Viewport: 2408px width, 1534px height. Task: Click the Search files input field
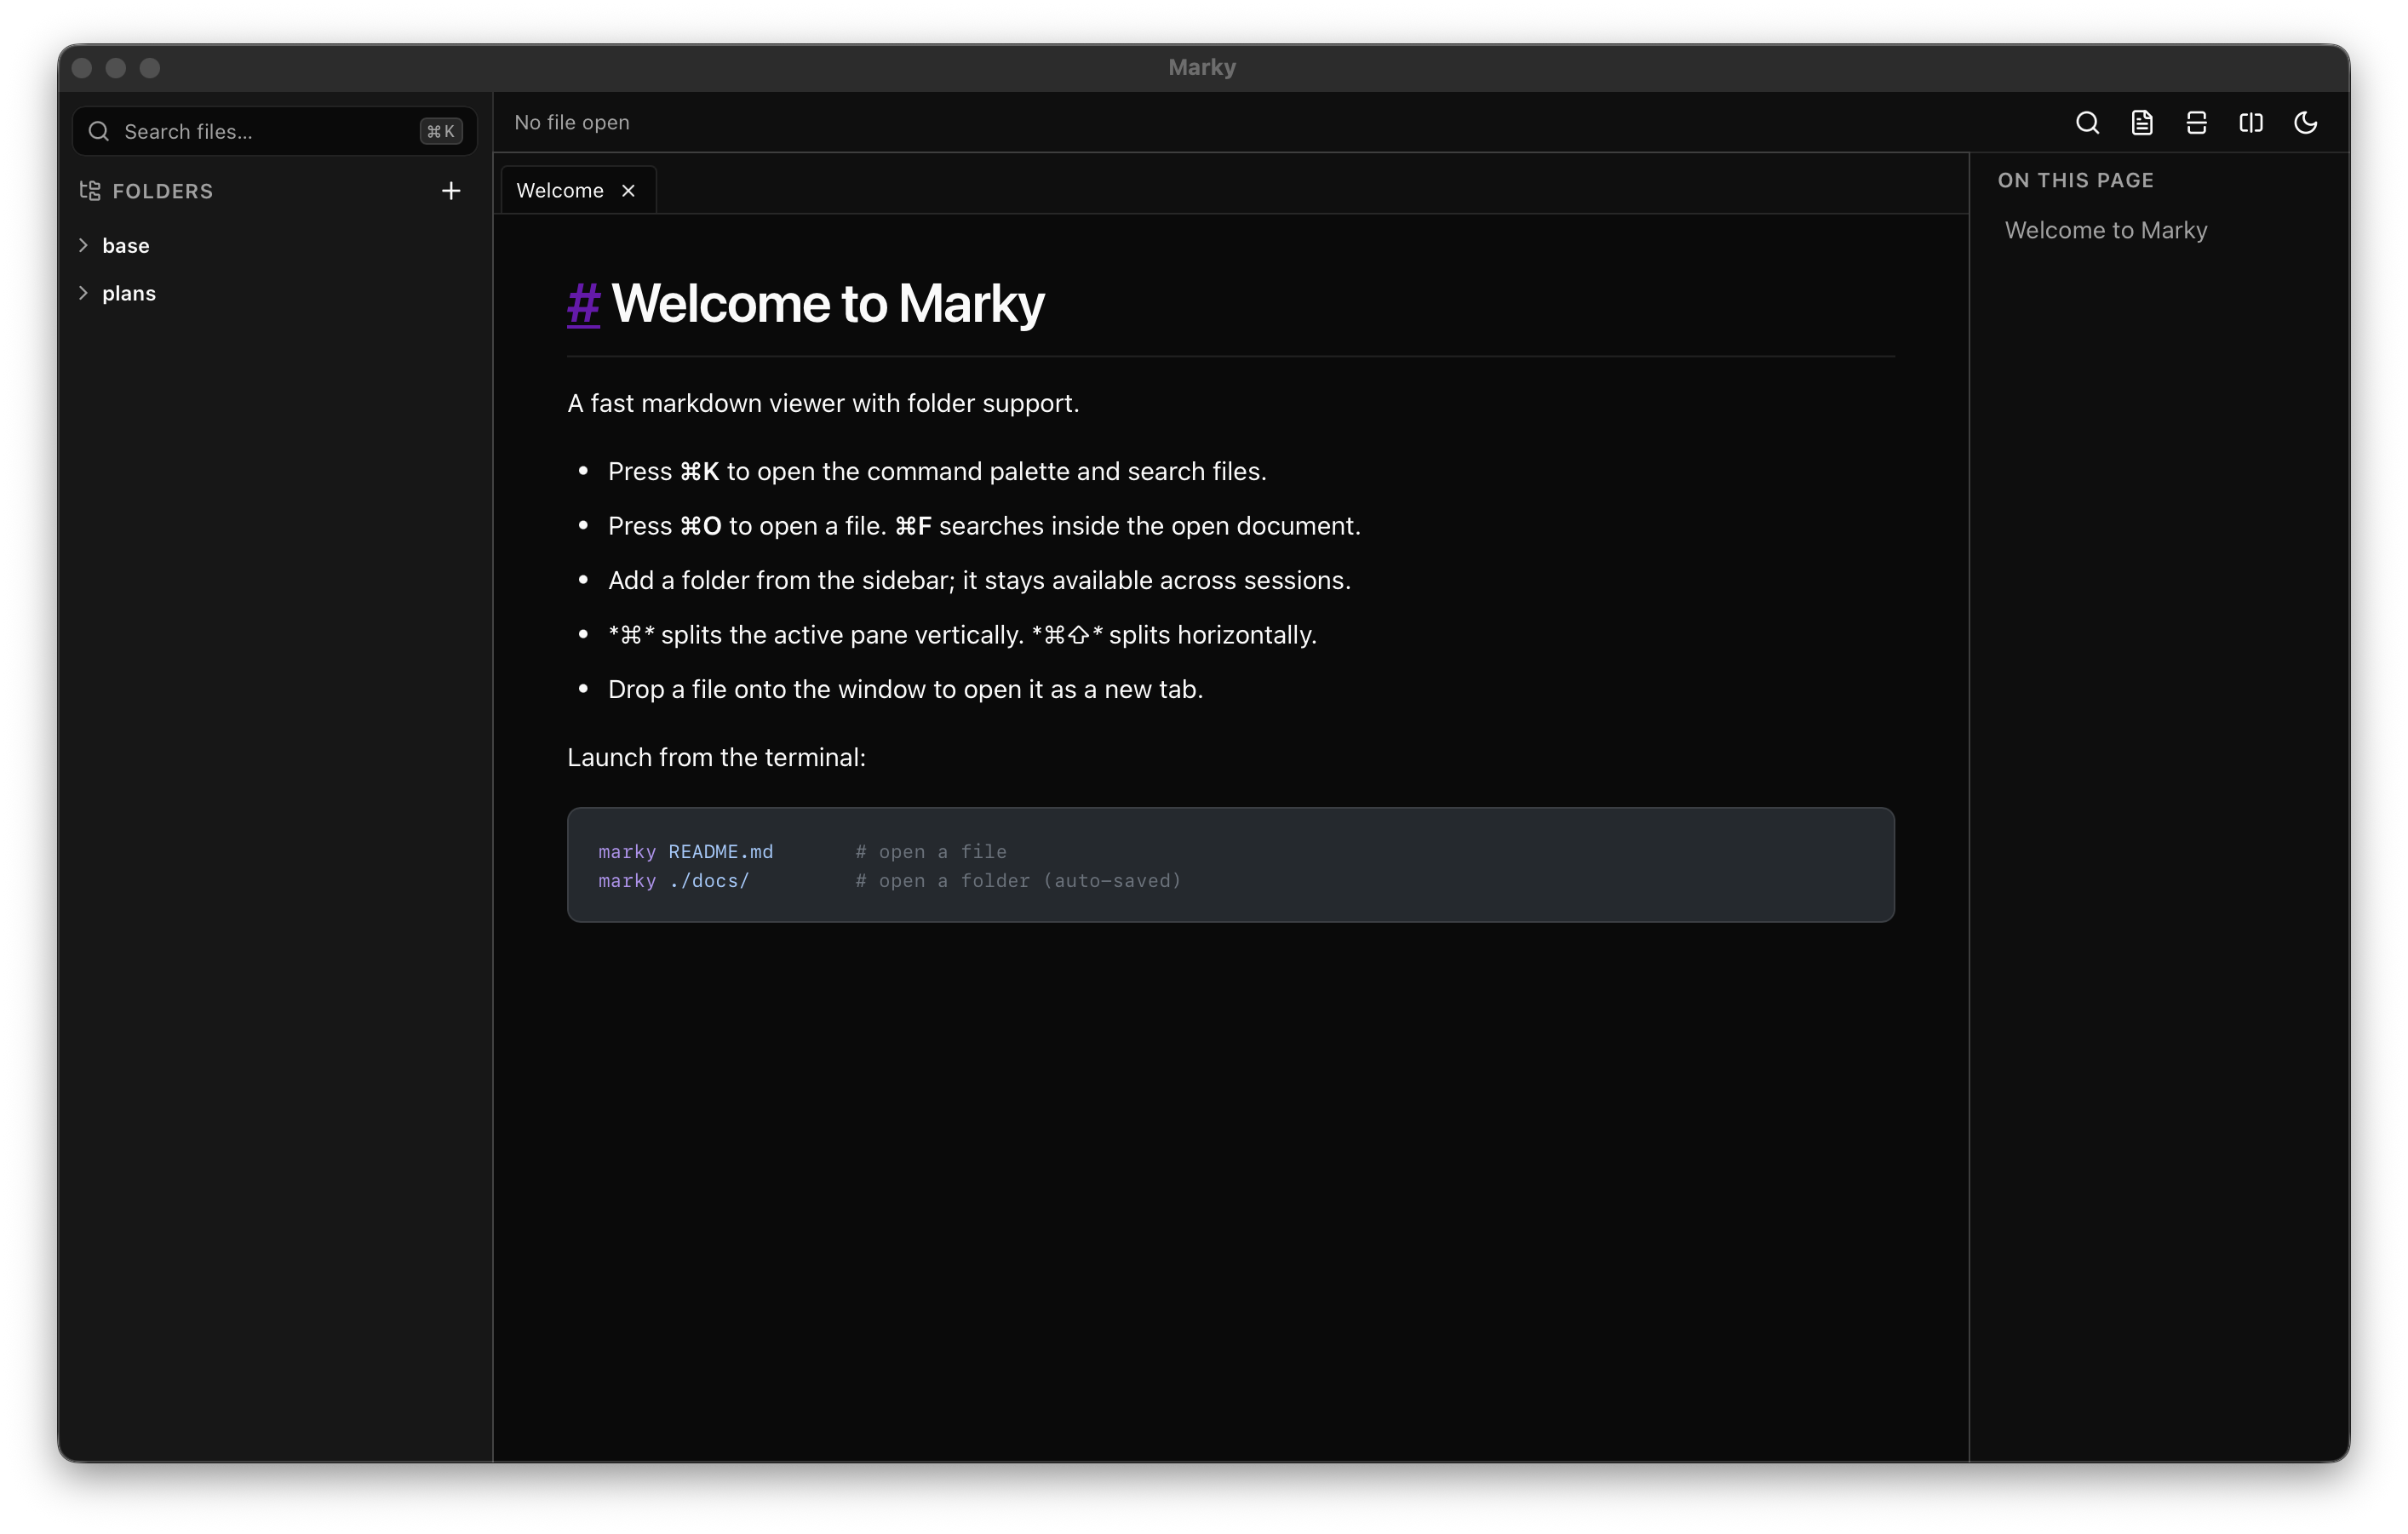pyautogui.click(x=250, y=131)
